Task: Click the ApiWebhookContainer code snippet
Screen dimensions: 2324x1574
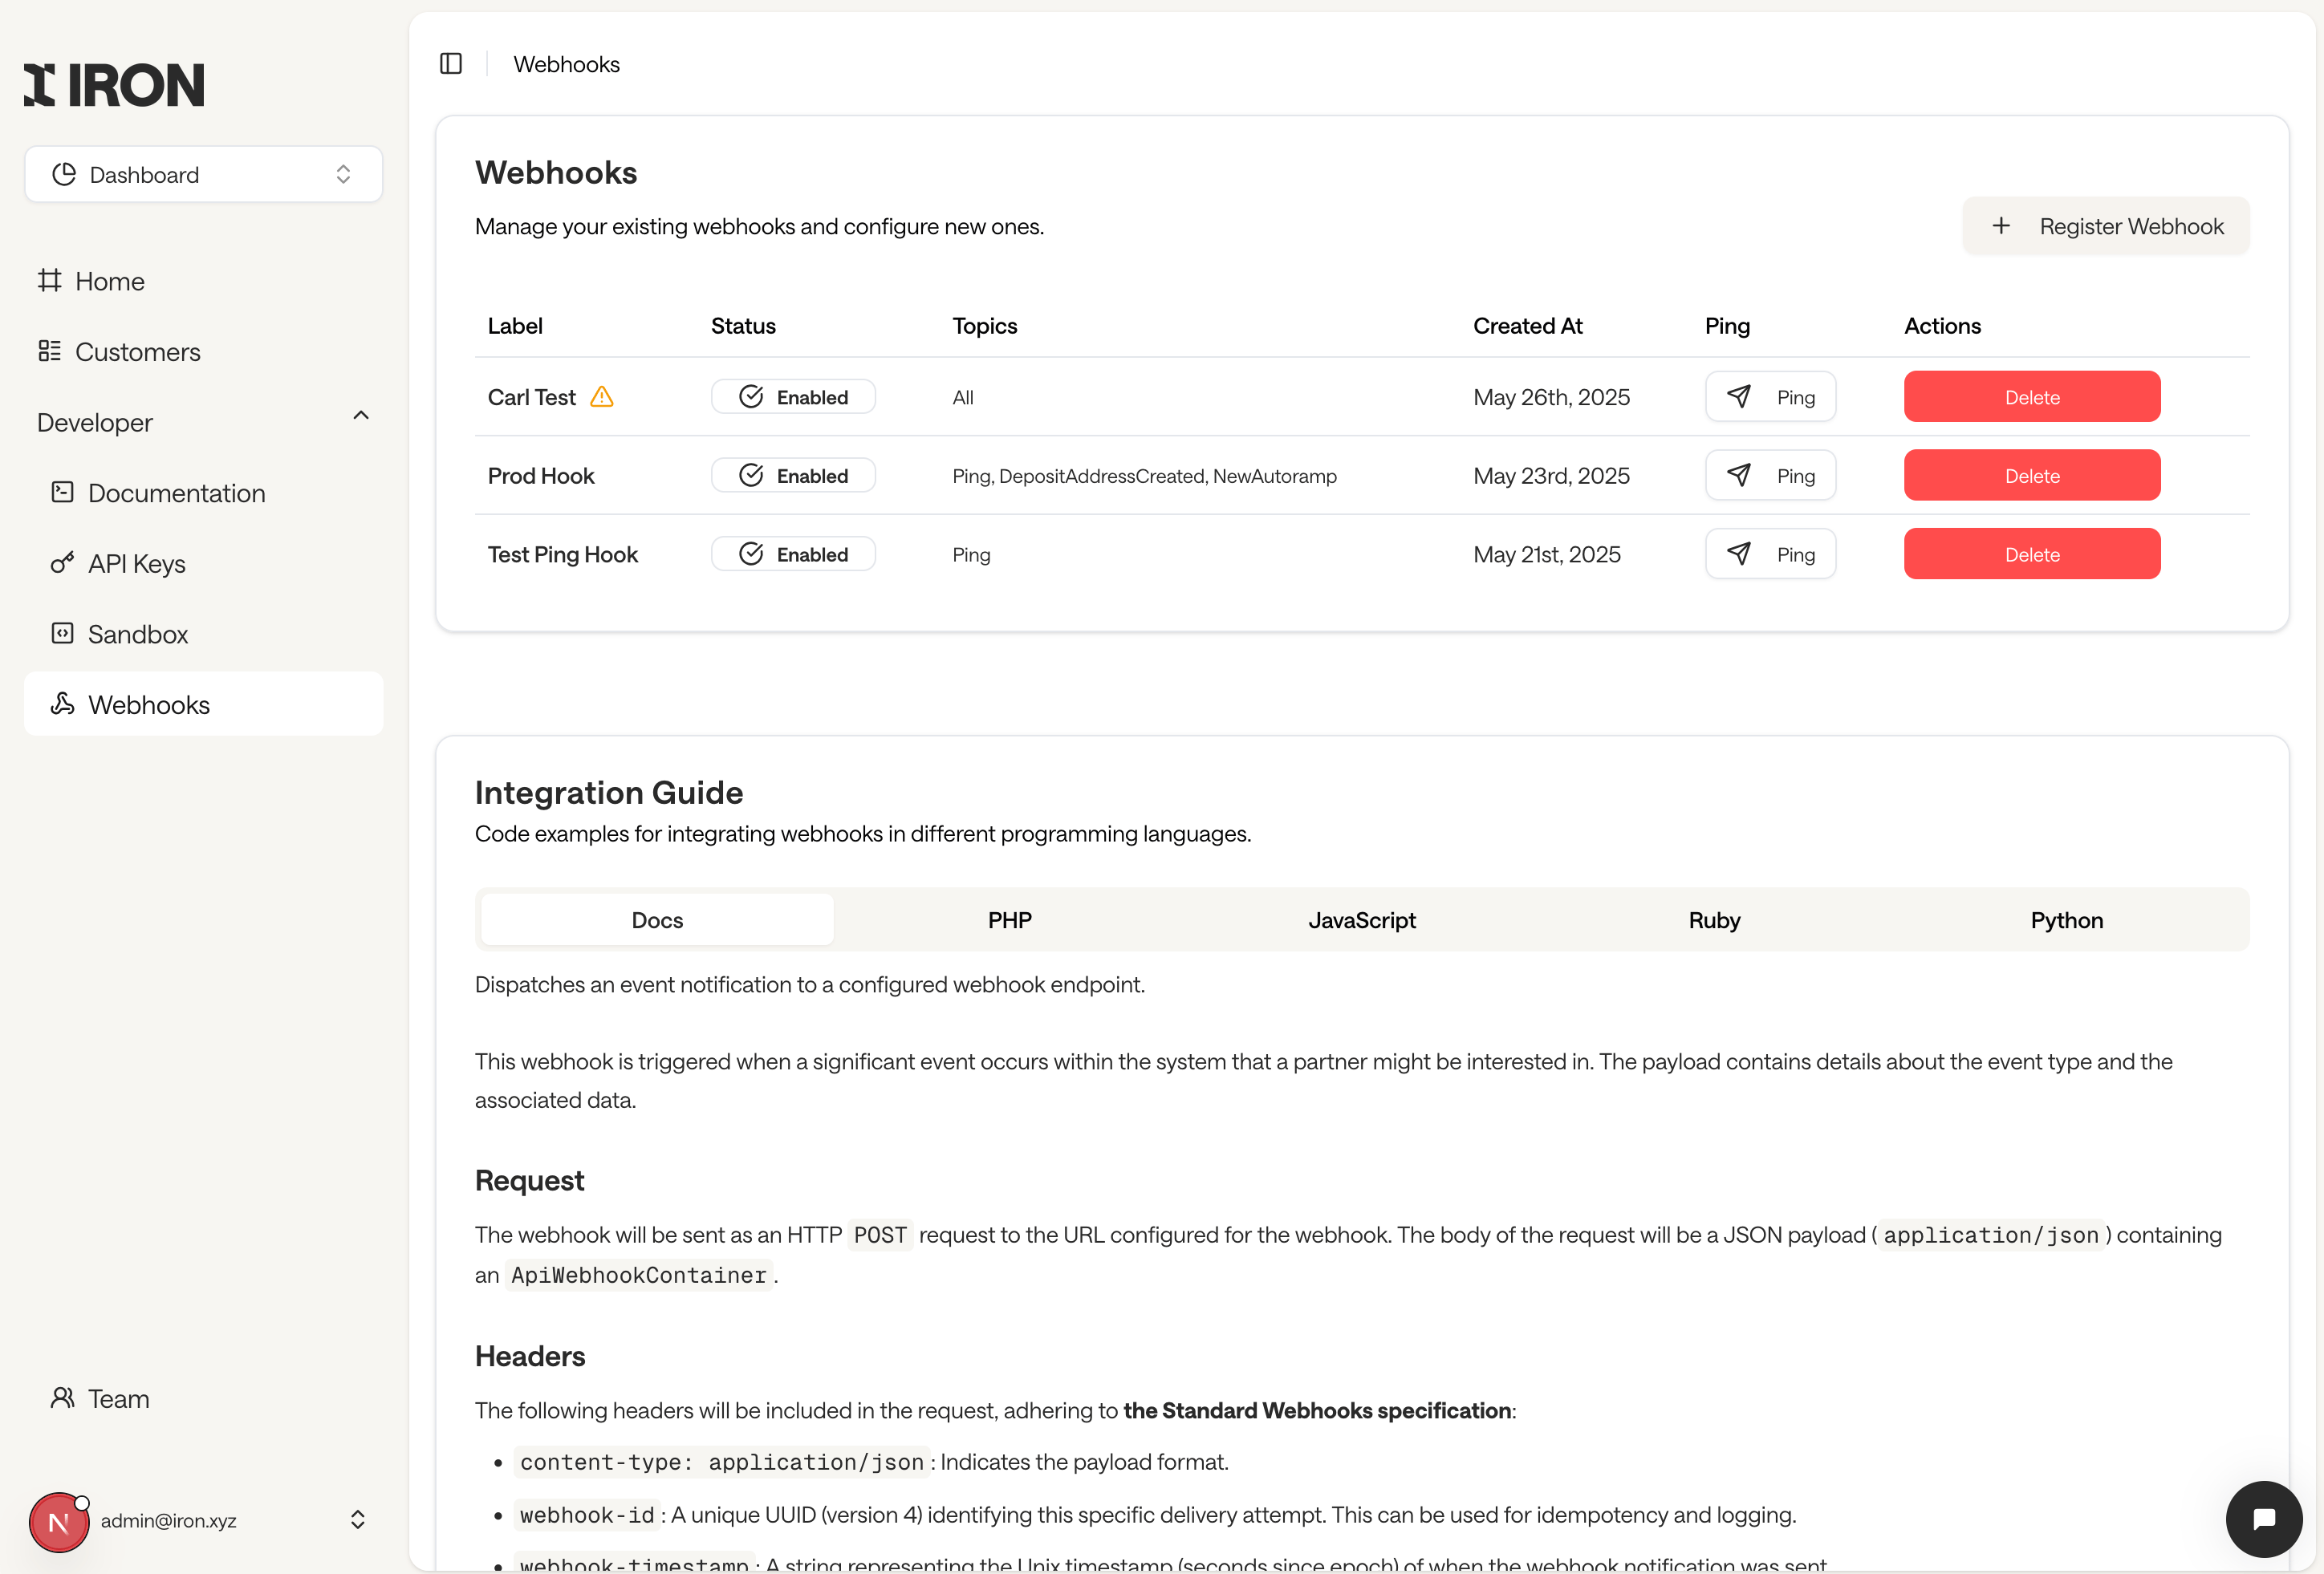Action: coord(638,1275)
